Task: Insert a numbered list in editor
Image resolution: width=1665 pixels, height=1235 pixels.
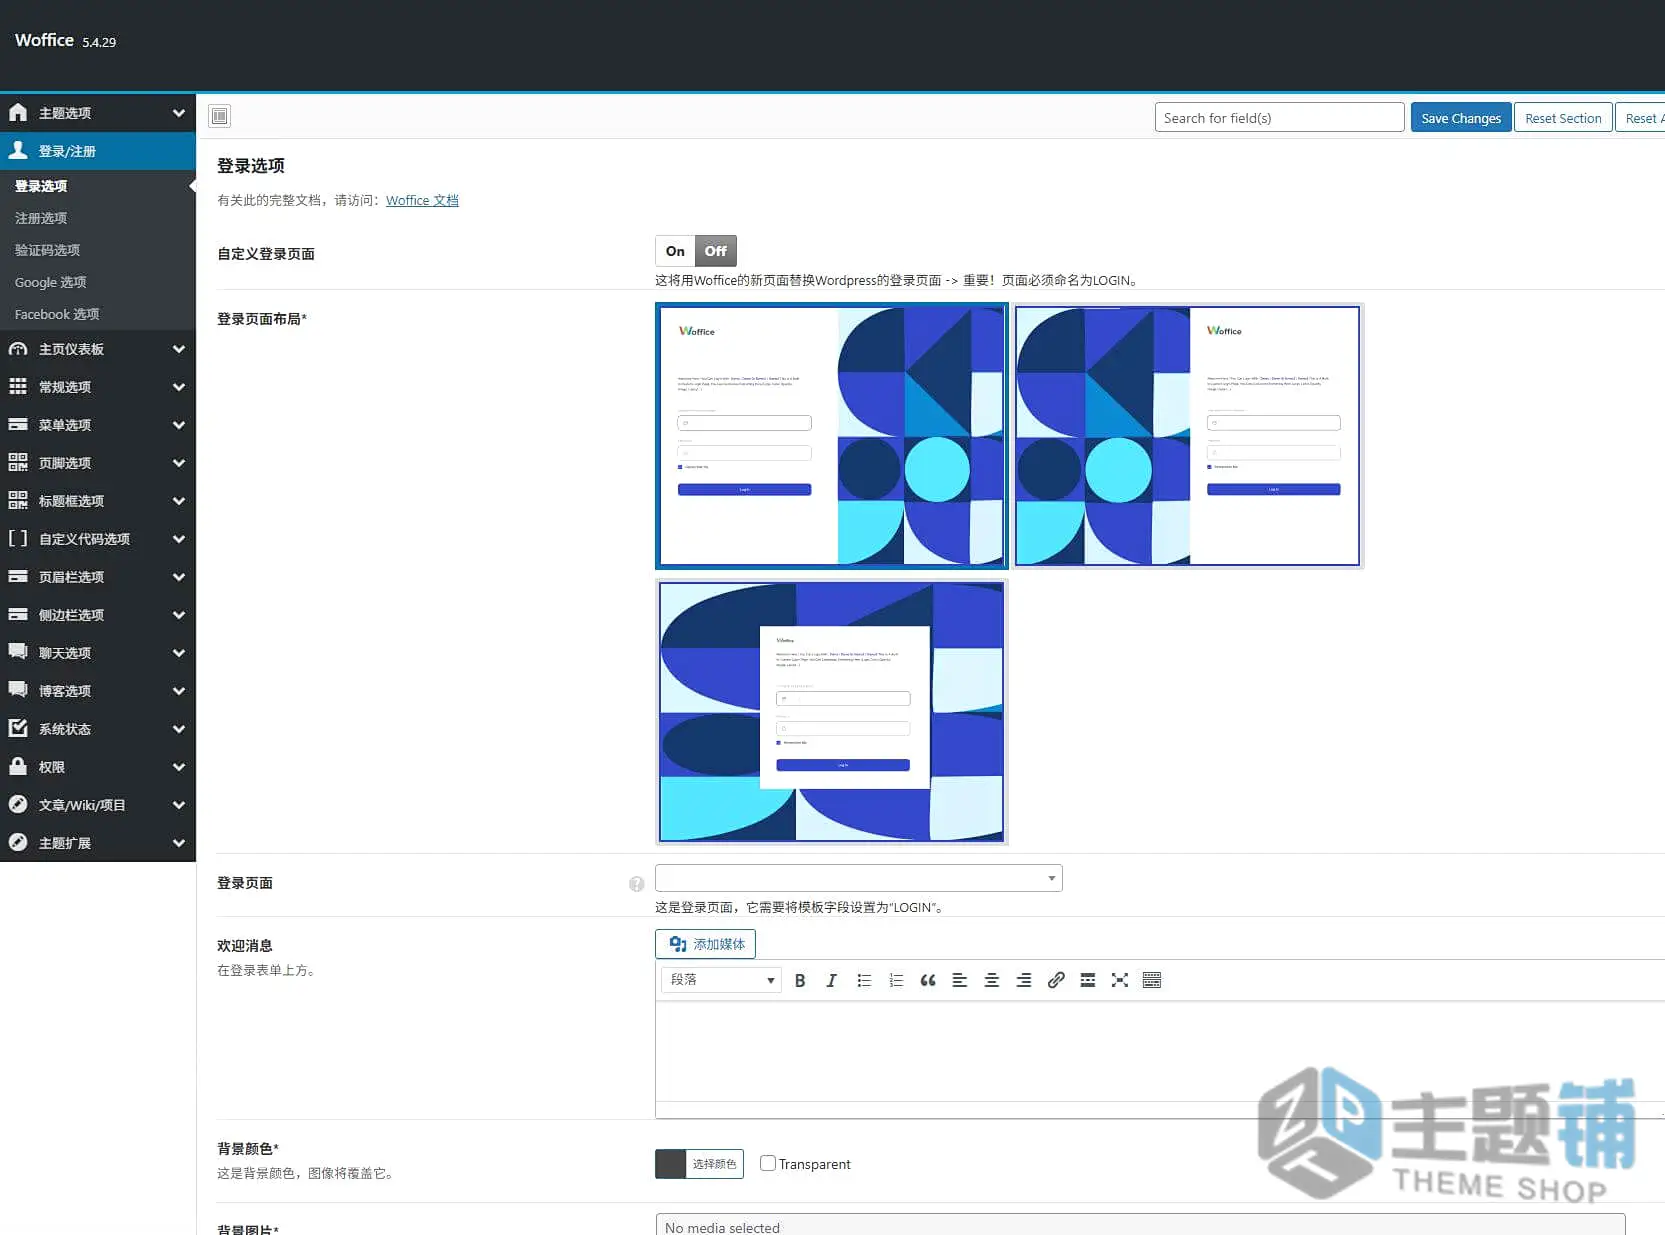Action: click(896, 980)
